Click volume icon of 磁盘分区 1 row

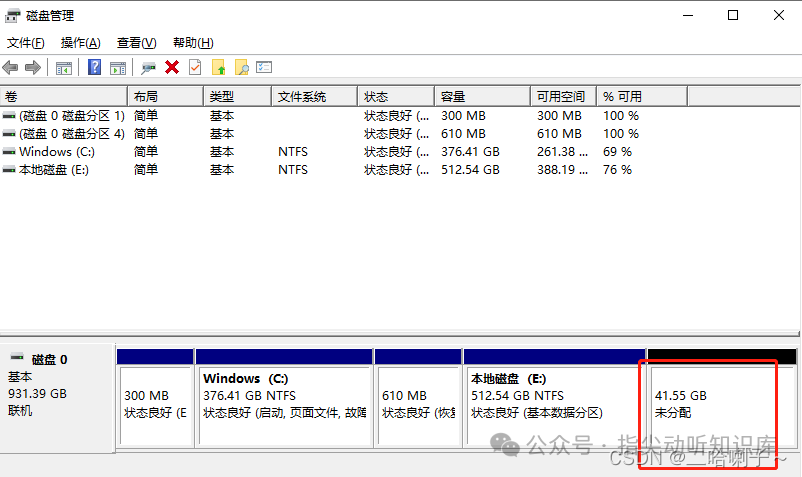[x=9, y=116]
